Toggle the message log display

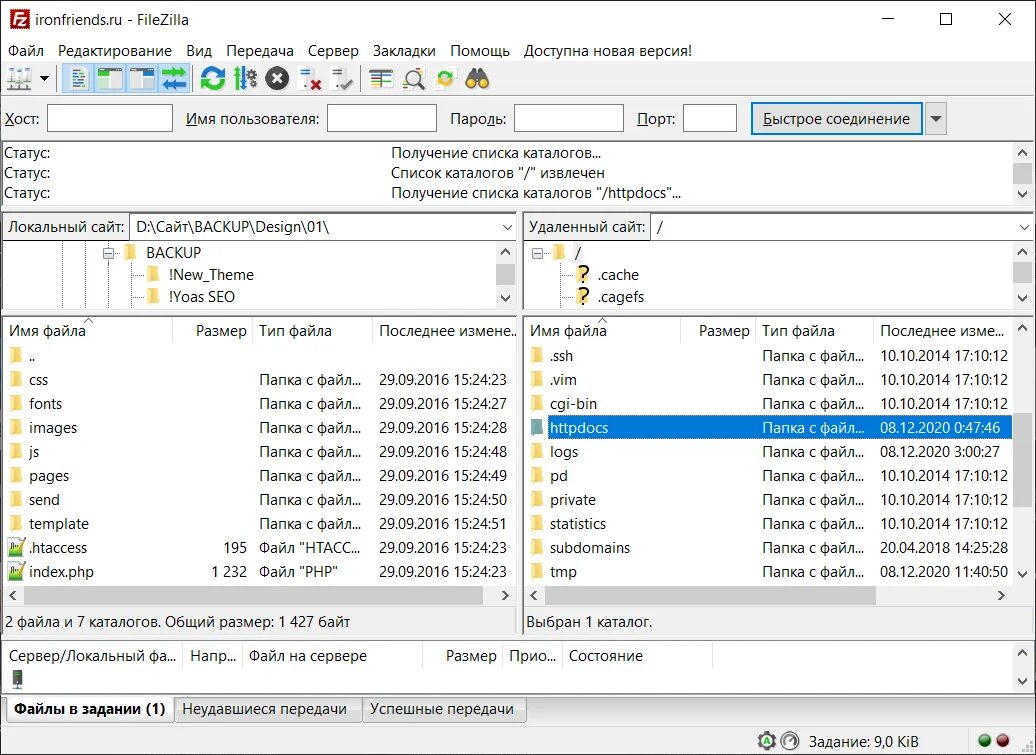[79, 79]
